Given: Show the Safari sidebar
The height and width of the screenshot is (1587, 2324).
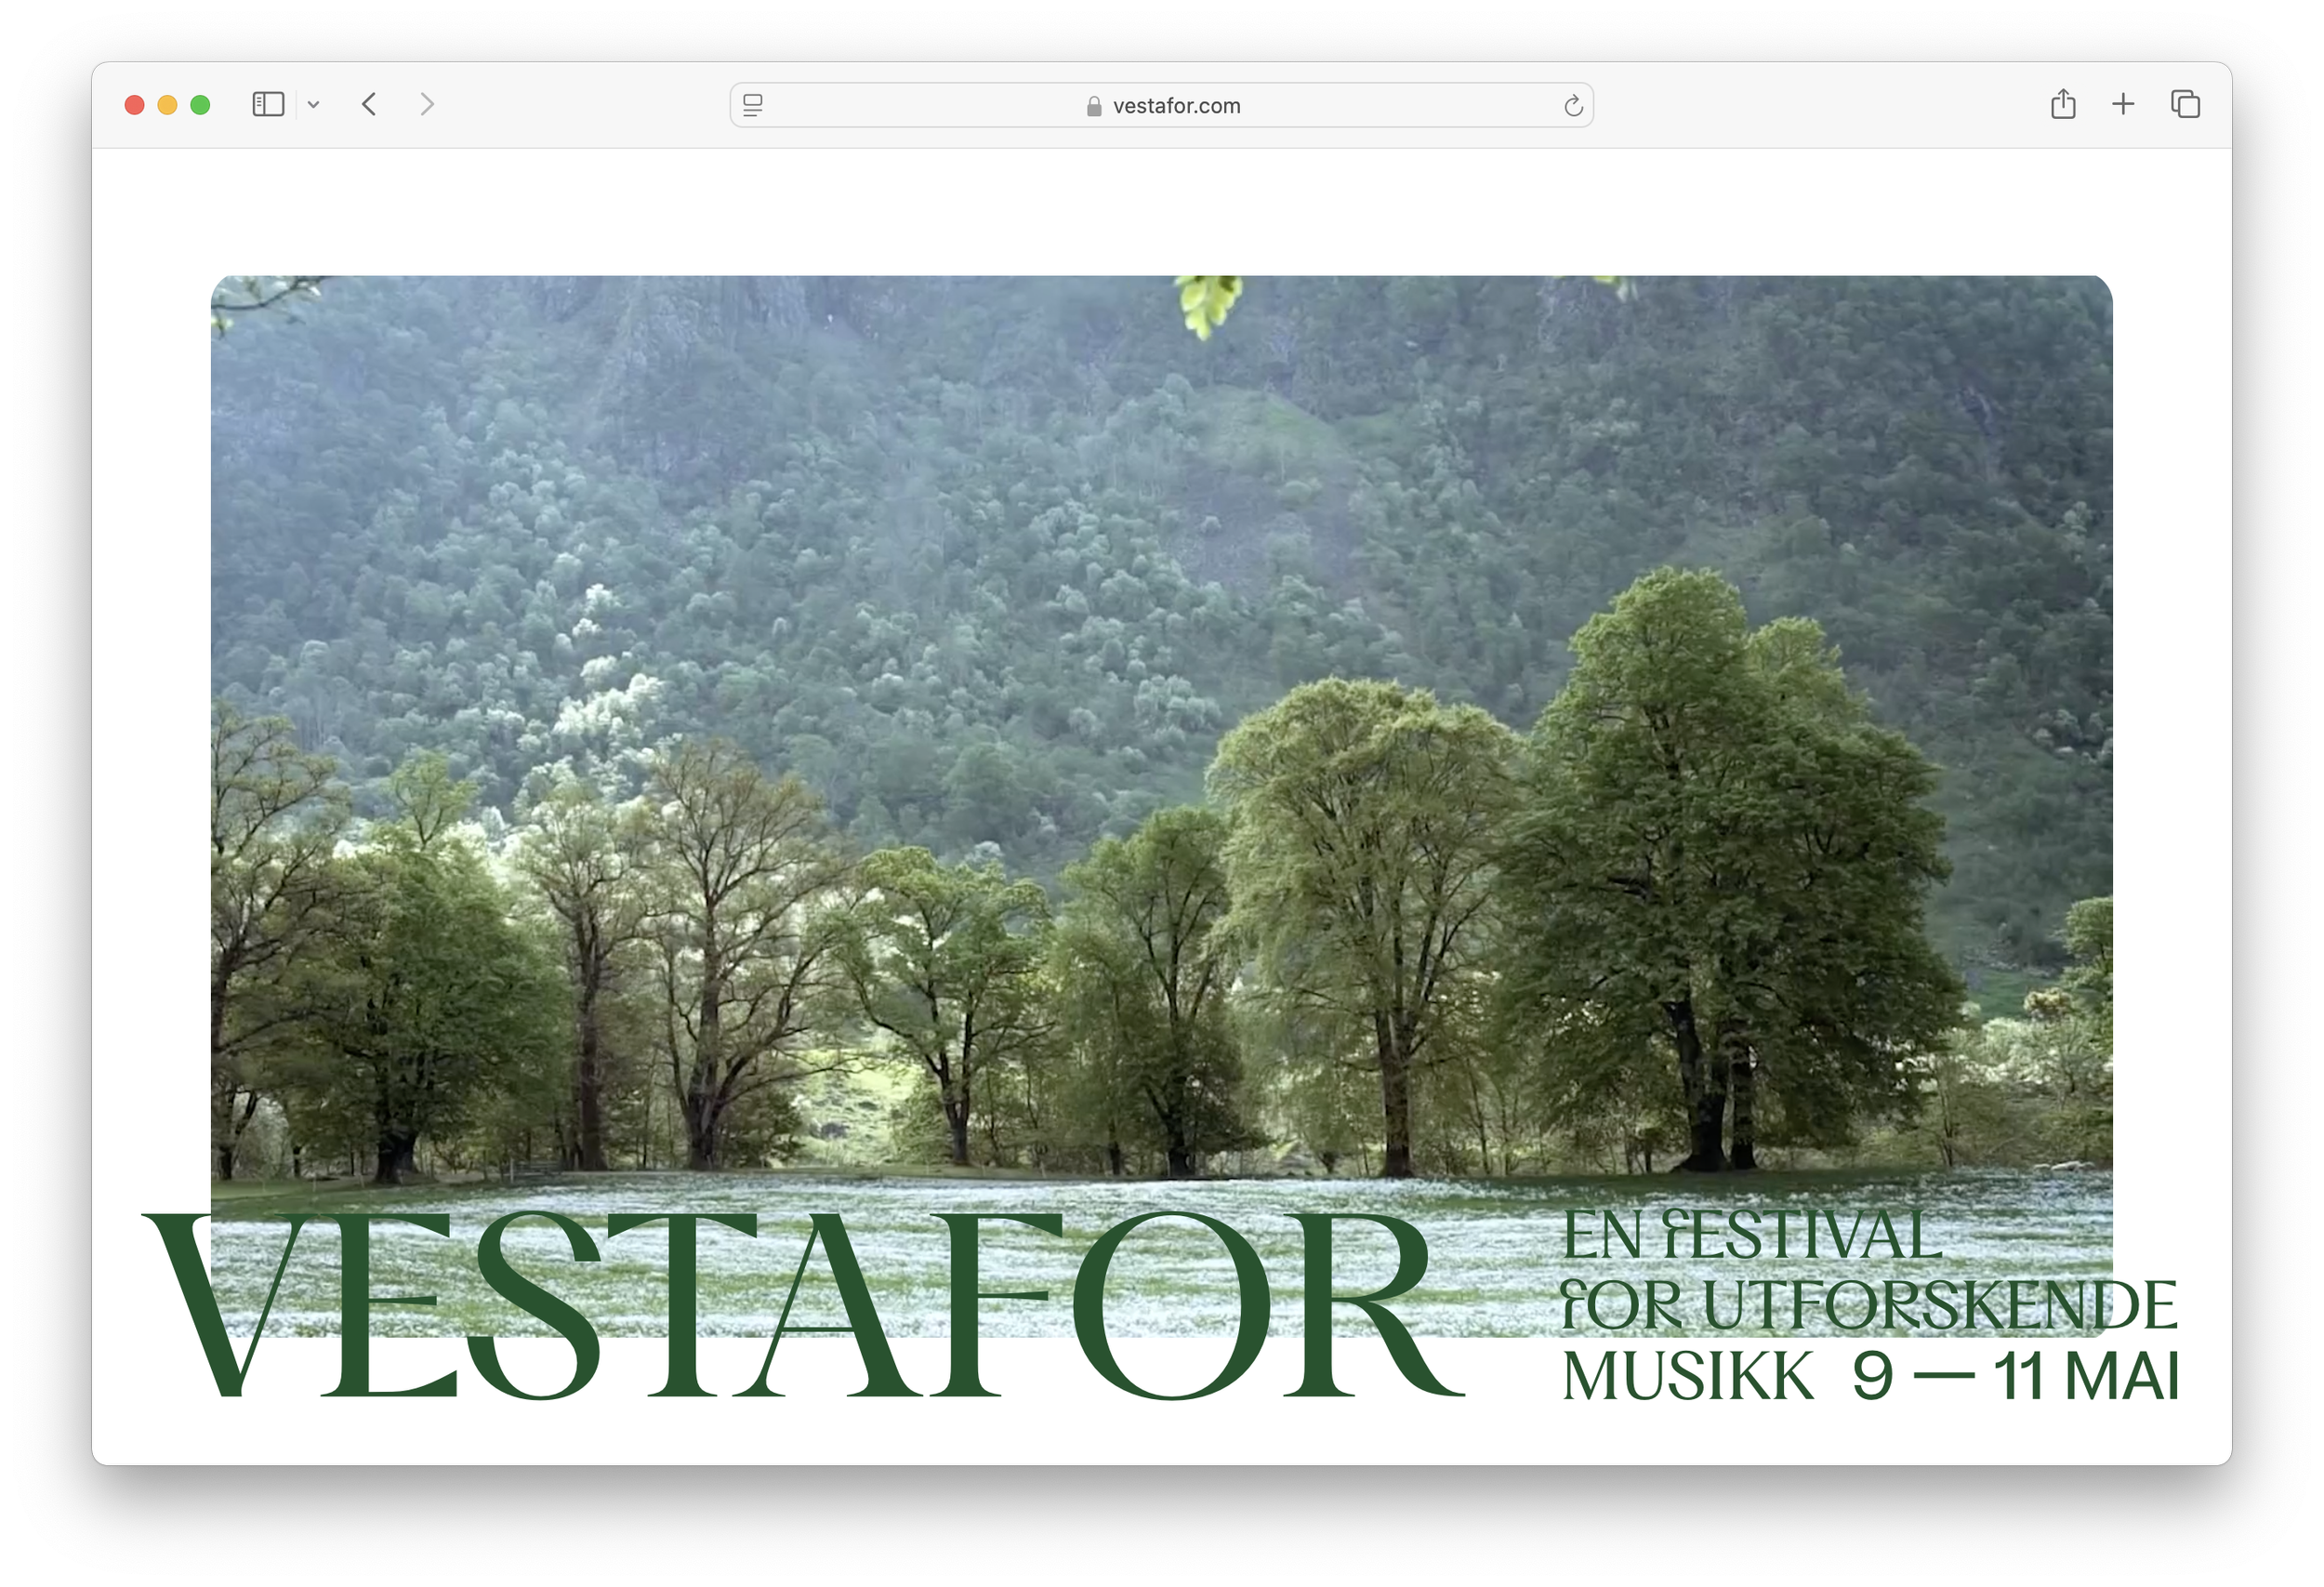Looking at the screenshot, I should pyautogui.click(x=268, y=104).
